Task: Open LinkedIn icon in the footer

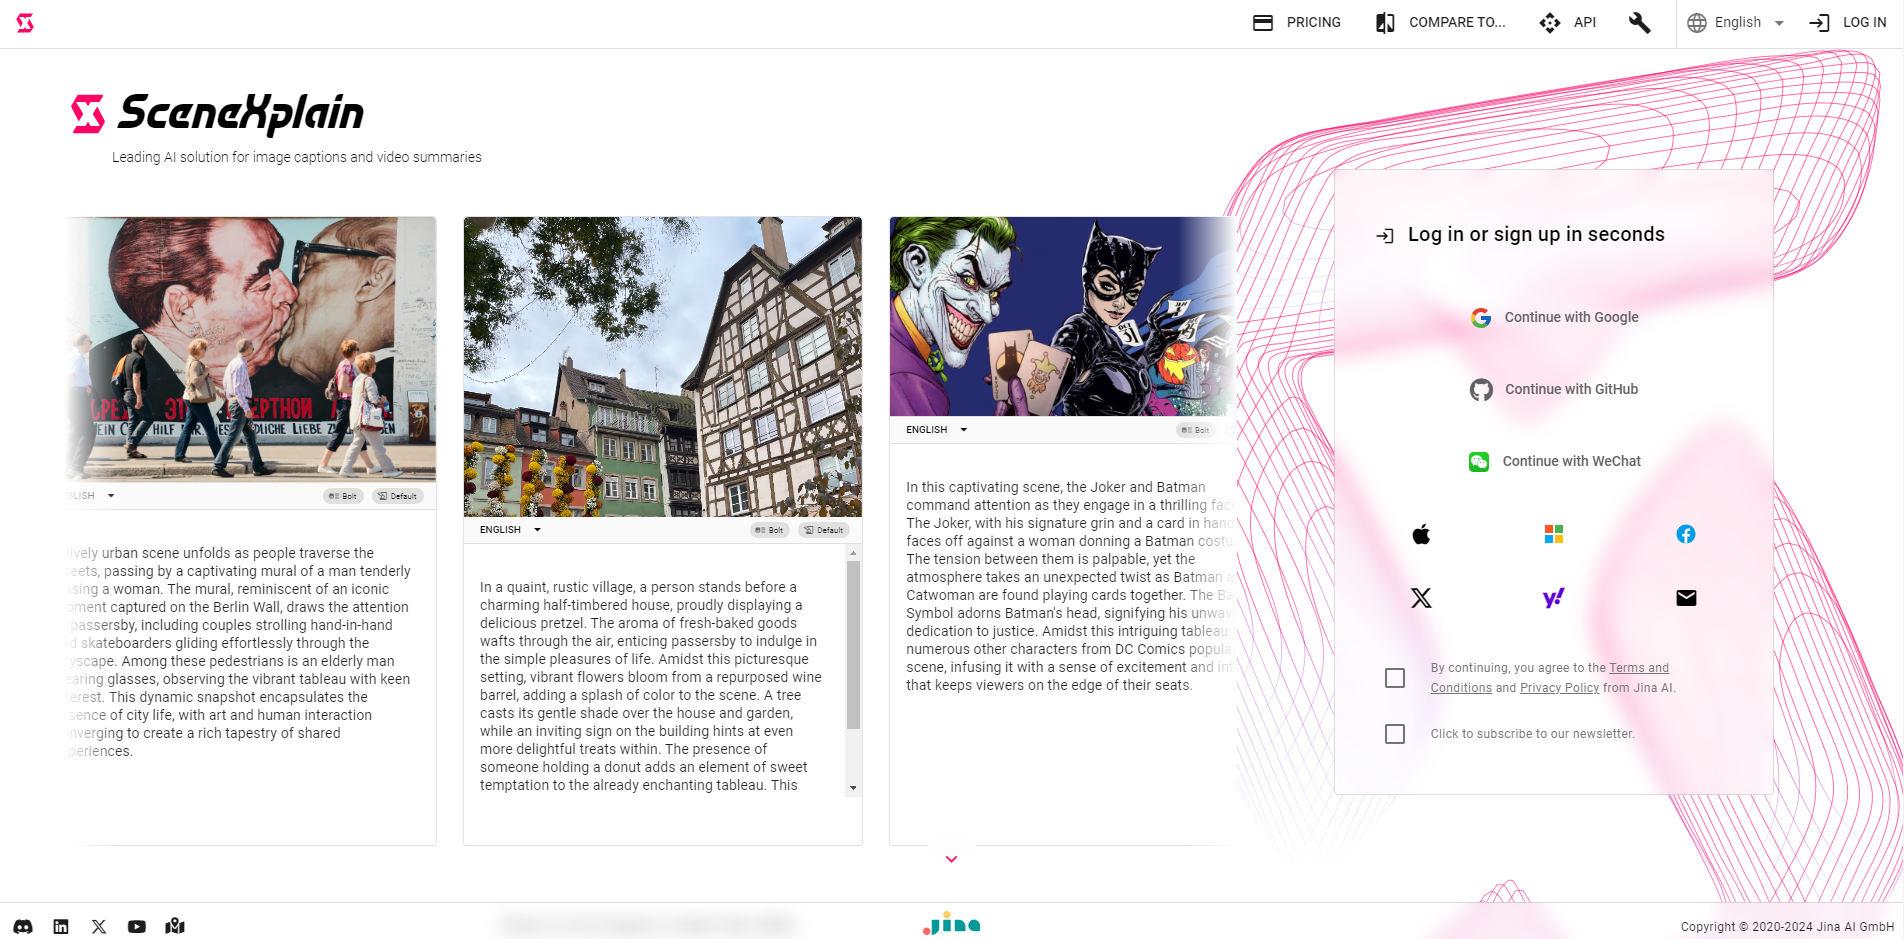Action: pos(61,927)
